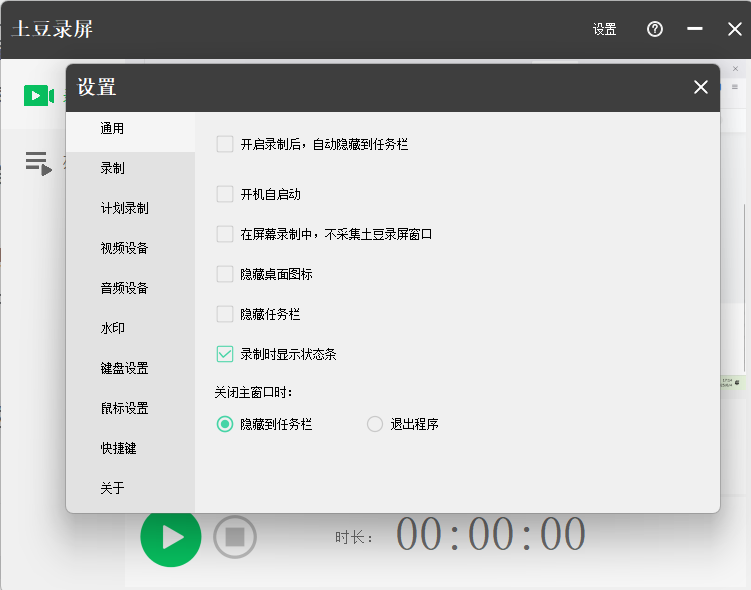Click the help question mark icon

pos(655,29)
